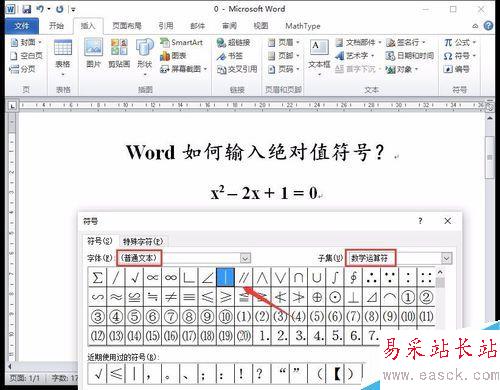The width and height of the screenshot is (500, 390).
Task: Switch to the References (引用) tab
Action: (166, 26)
